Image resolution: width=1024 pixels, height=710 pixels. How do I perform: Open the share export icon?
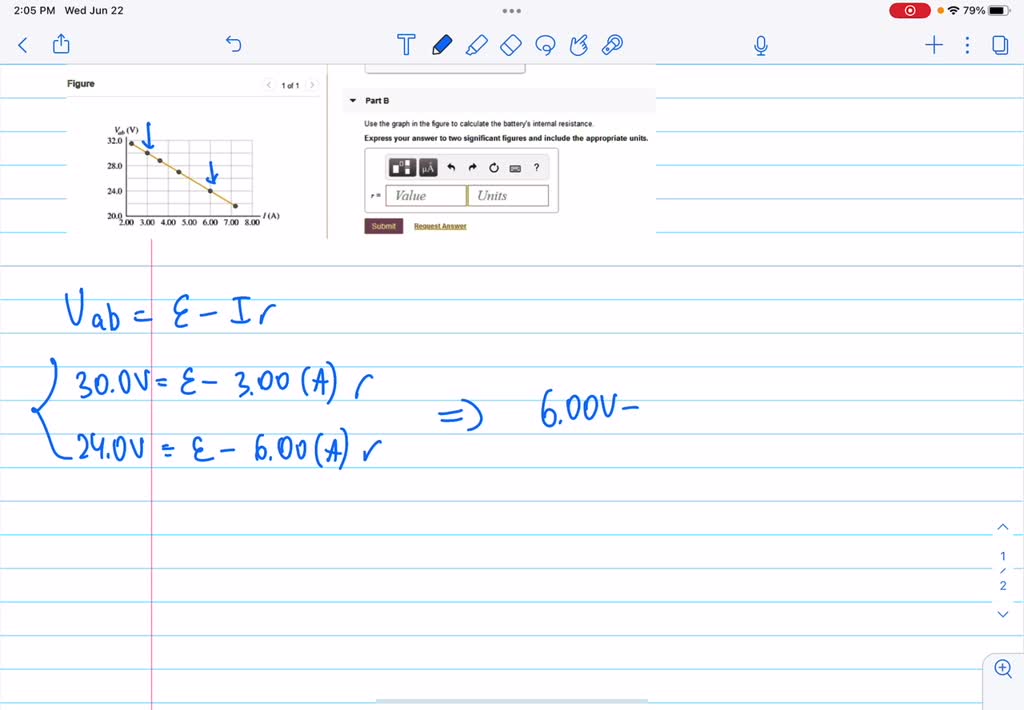(x=61, y=45)
